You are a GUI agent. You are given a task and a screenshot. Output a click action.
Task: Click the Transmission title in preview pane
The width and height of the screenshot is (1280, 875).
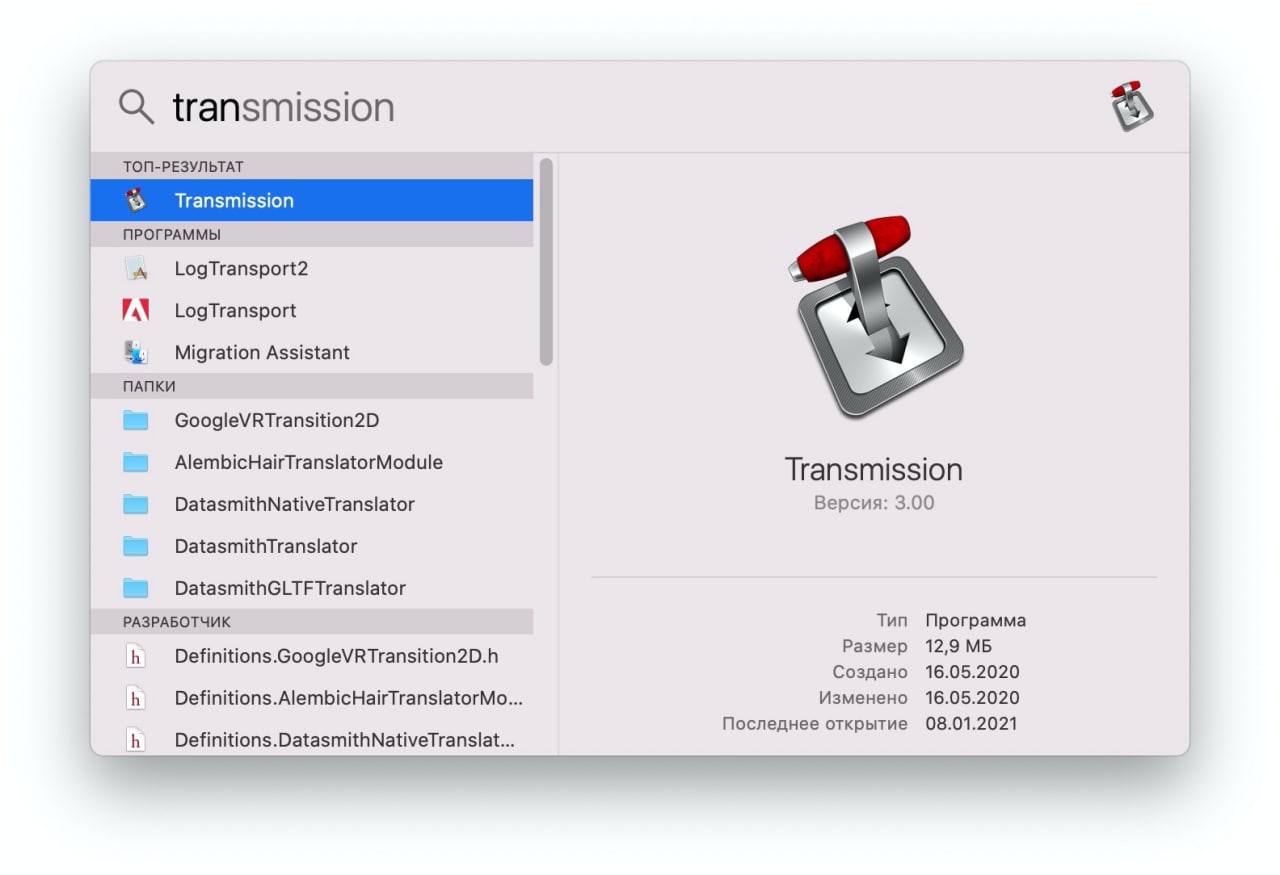874,469
